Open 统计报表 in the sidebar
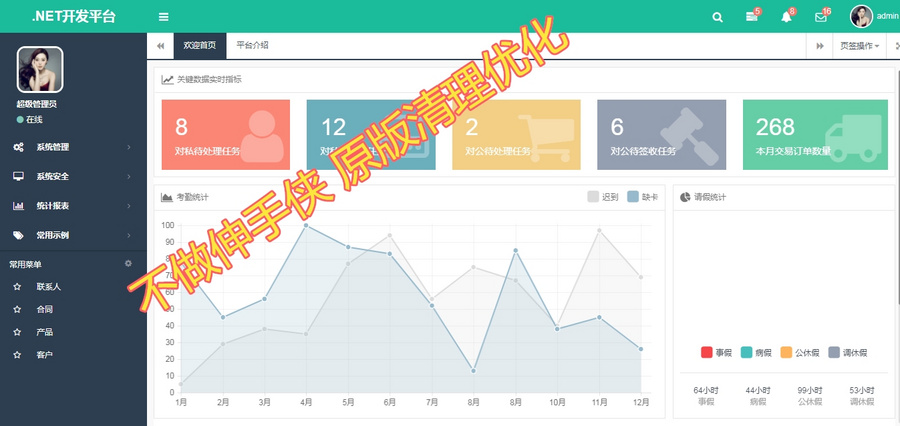The height and width of the screenshot is (426, 900). [73, 206]
